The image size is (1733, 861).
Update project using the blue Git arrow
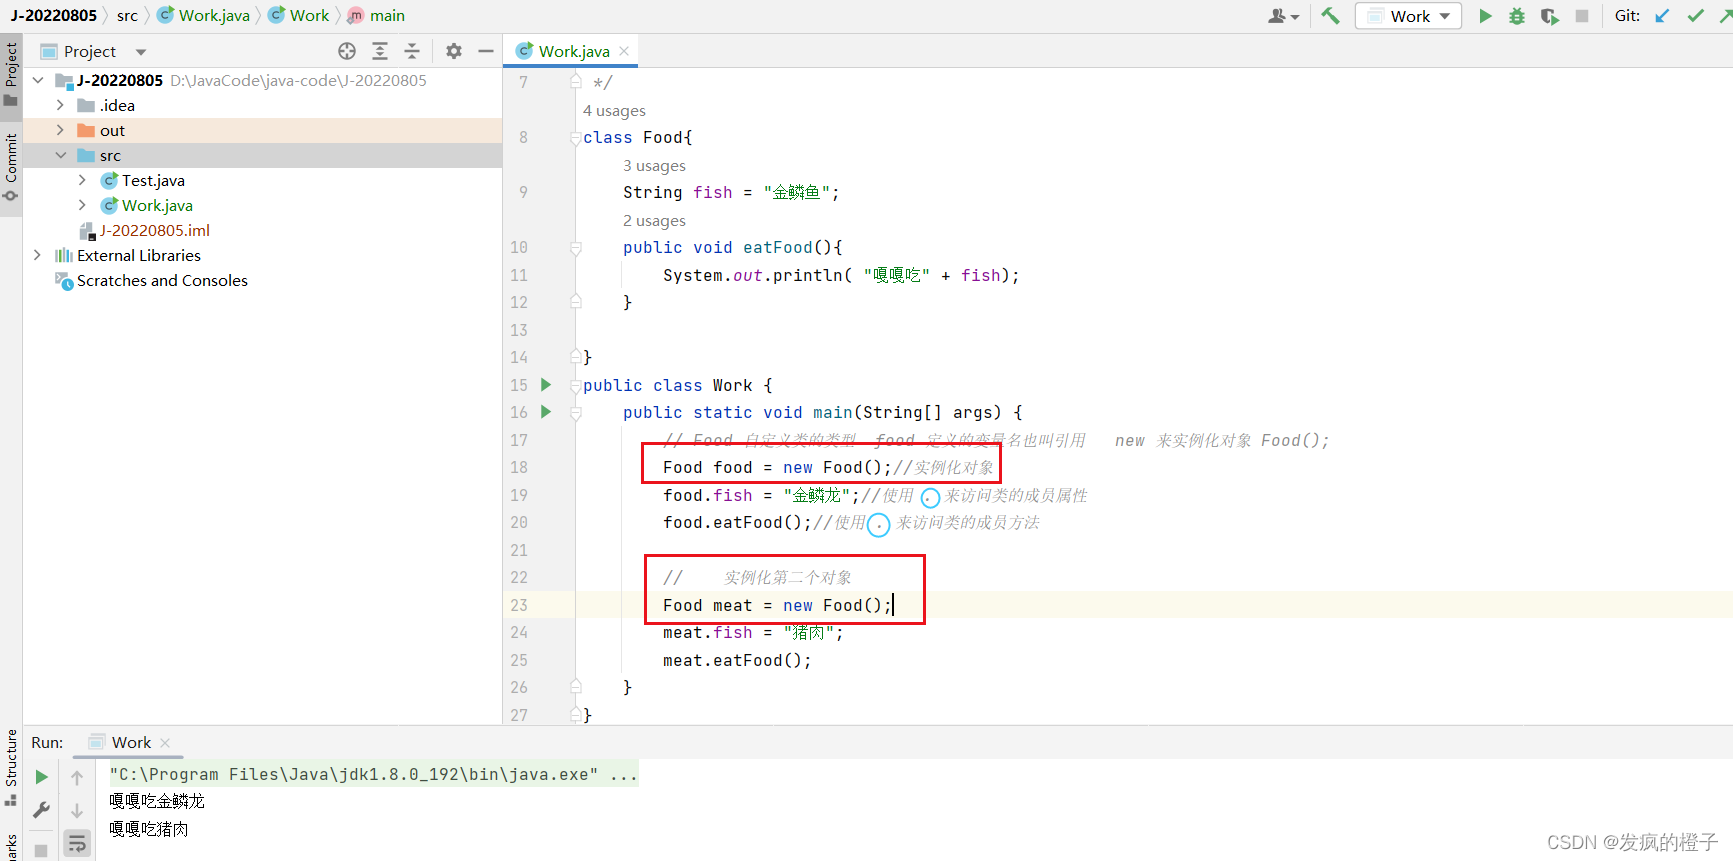(x=1662, y=16)
